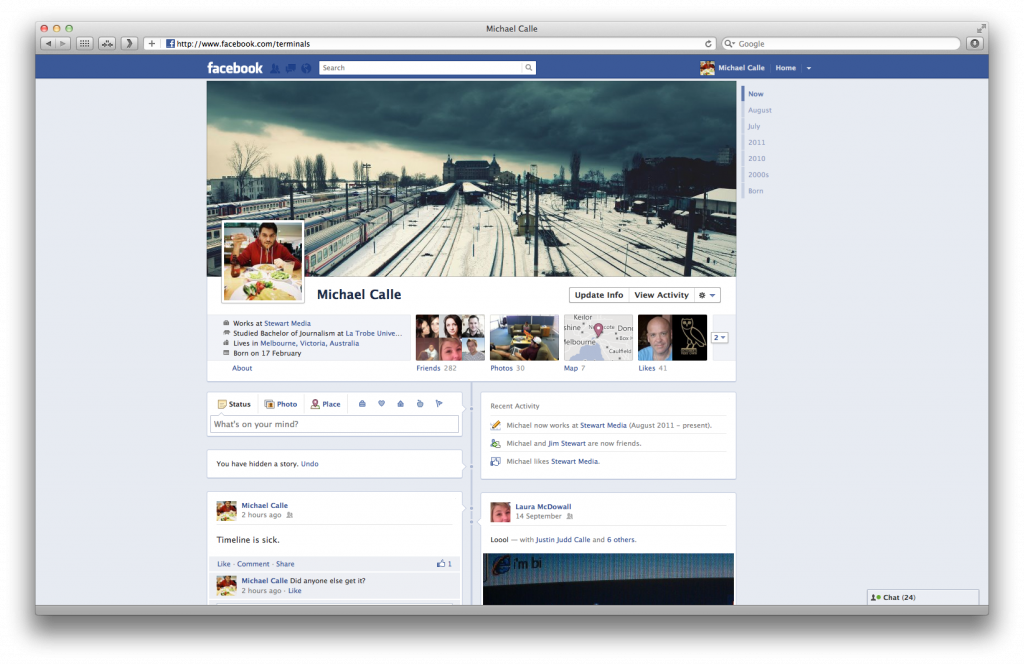Switch composer to Photo tab
Image resolution: width=1024 pixels, height=664 pixels.
[280, 404]
